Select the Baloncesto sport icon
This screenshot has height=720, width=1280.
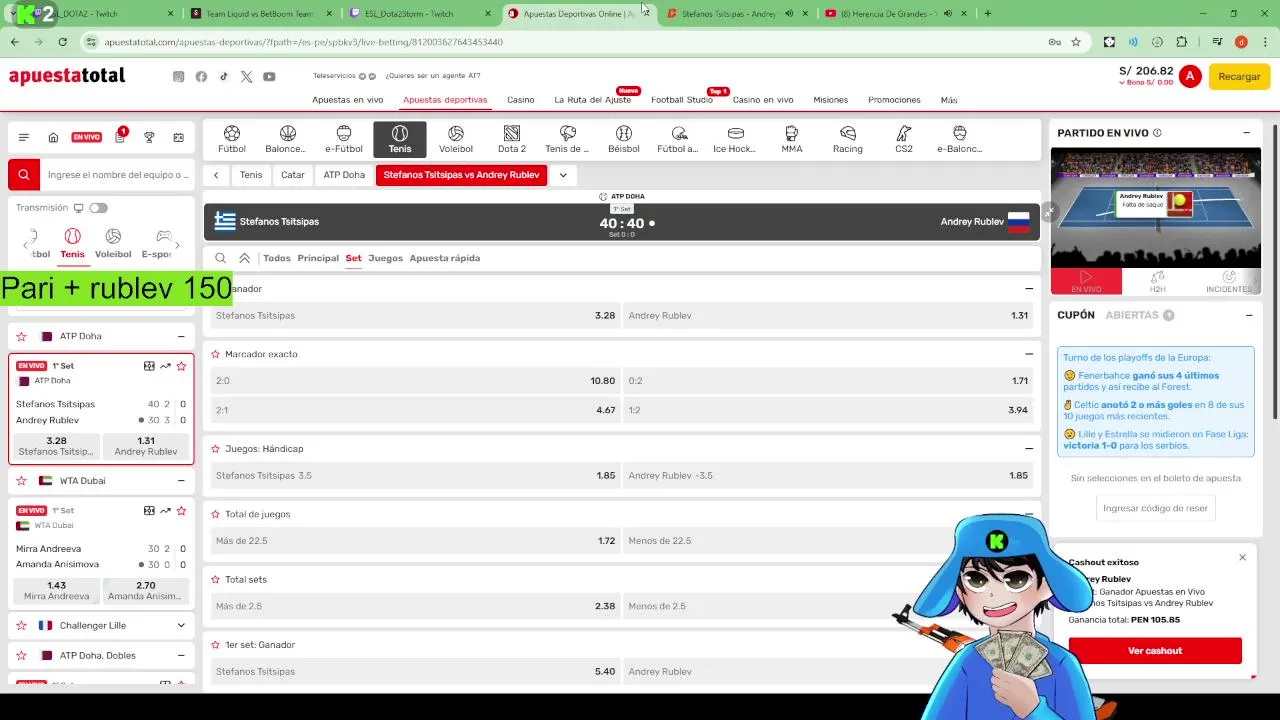287,139
